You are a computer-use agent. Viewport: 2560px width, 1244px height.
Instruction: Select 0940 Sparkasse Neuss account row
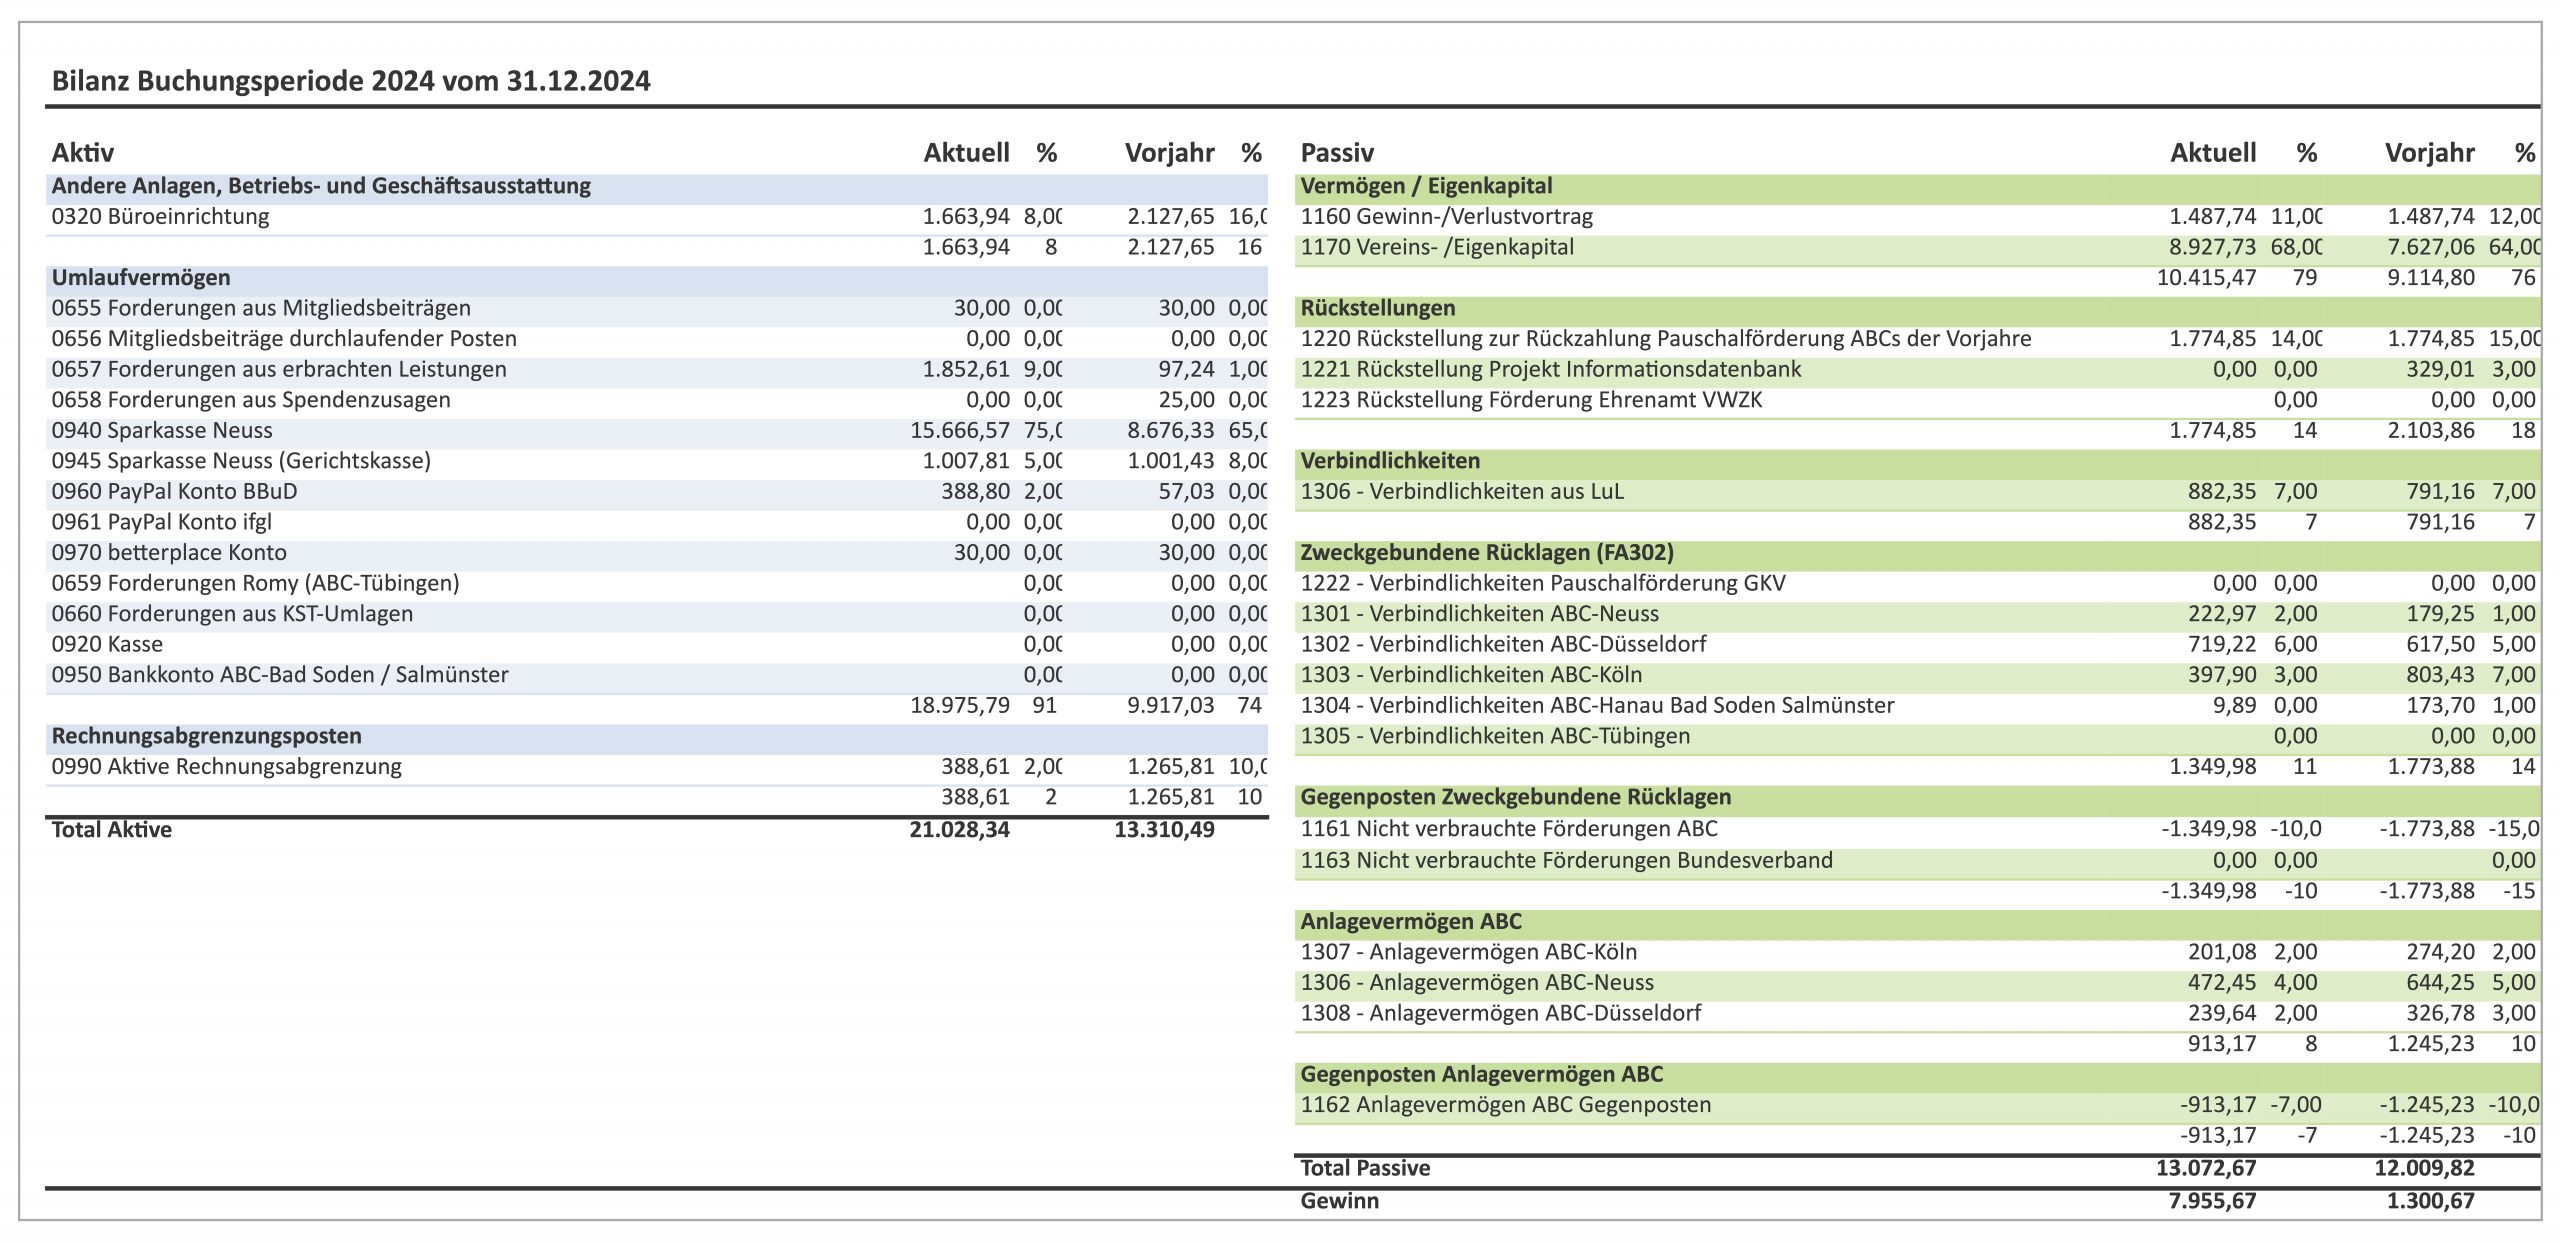(657, 431)
